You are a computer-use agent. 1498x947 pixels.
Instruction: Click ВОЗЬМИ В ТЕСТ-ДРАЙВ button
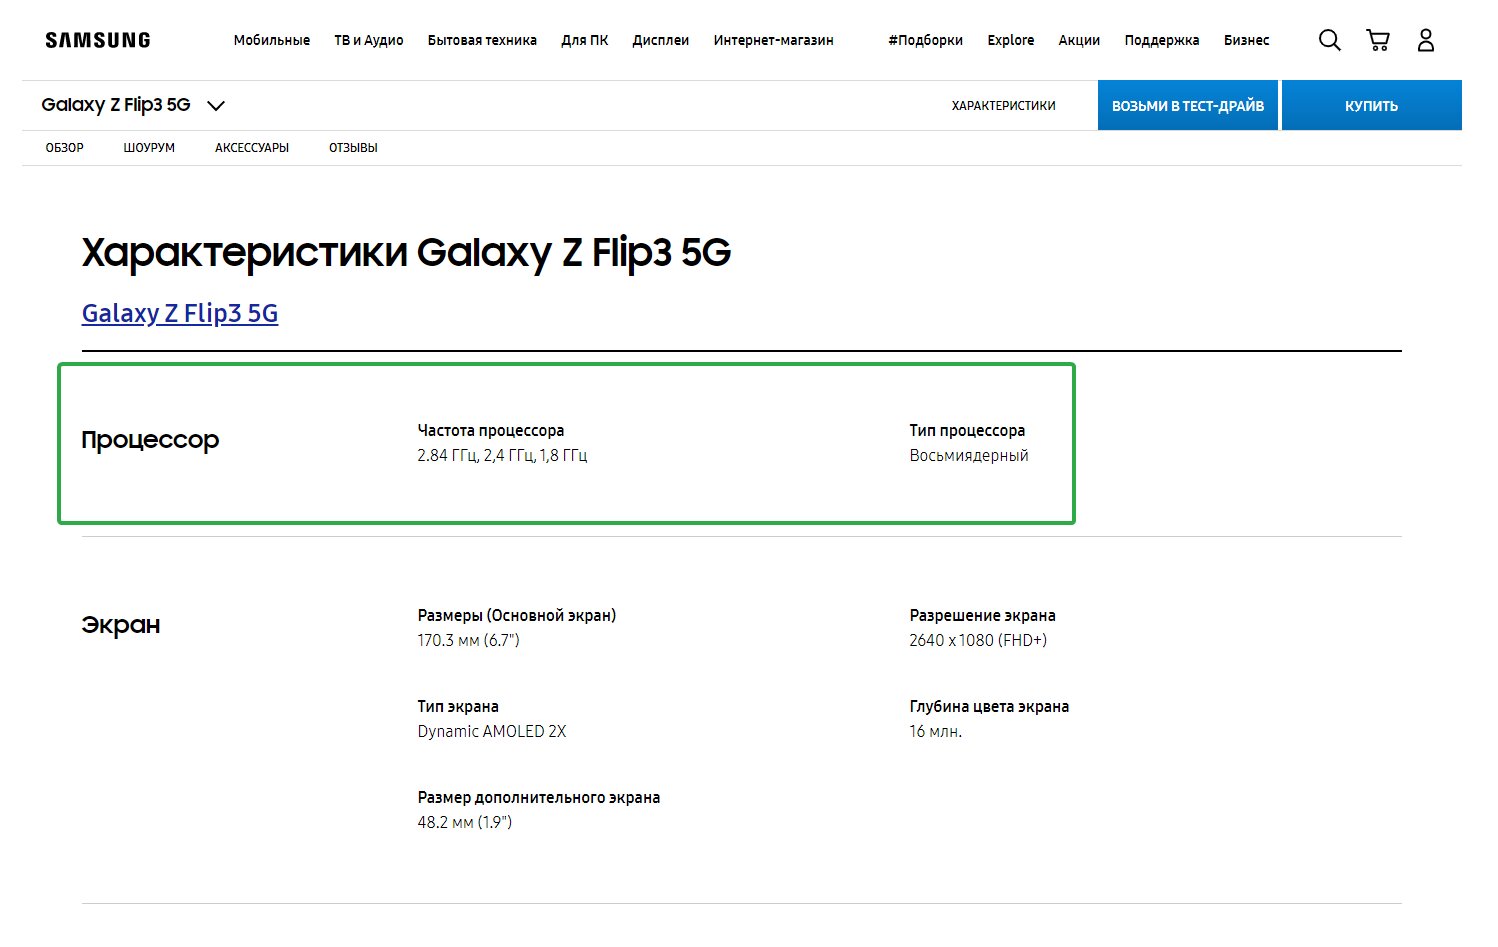point(1188,106)
